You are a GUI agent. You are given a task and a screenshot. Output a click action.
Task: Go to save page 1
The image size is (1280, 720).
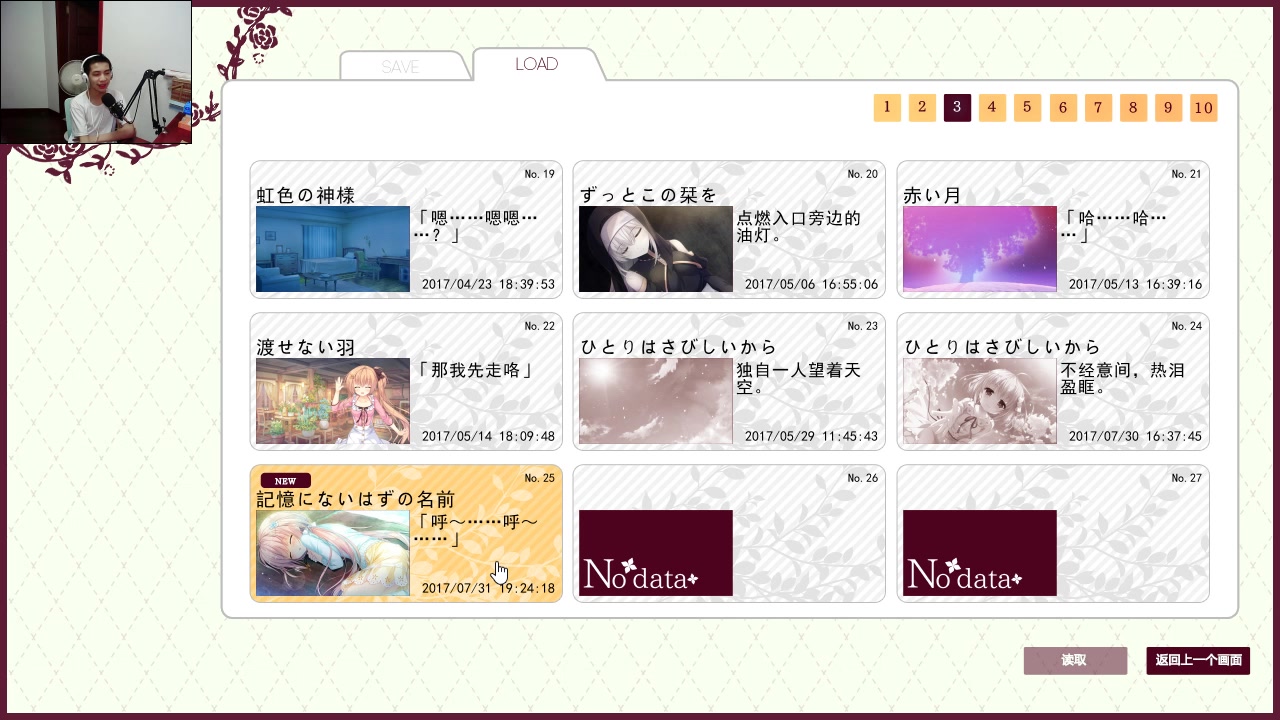pos(887,108)
